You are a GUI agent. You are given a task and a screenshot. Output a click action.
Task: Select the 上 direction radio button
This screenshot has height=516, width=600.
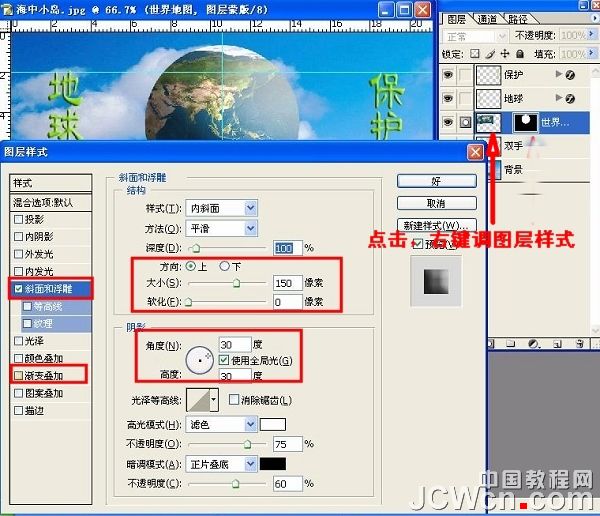(x=190, y=266)
